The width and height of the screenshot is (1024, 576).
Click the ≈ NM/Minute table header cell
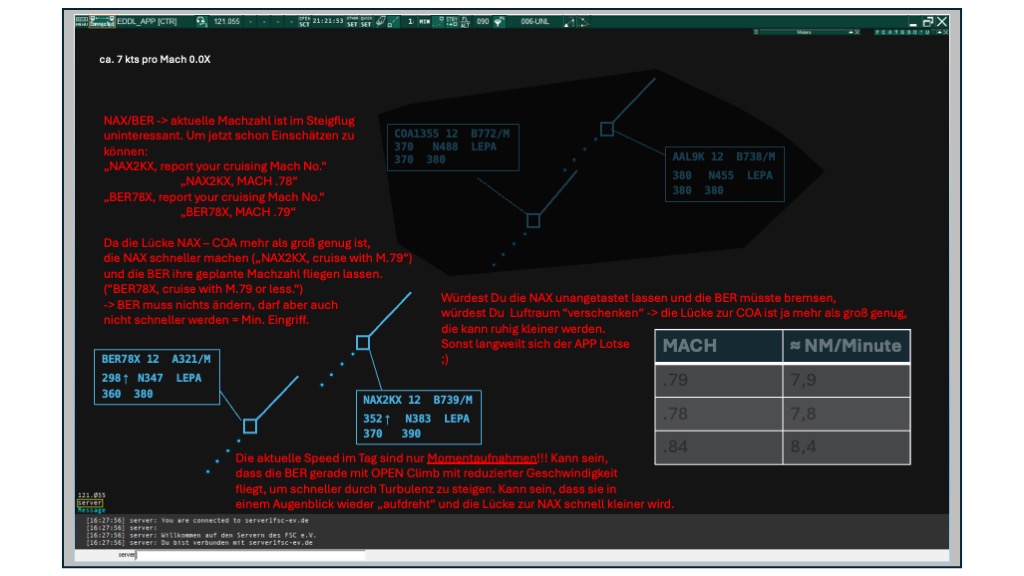(x=846, y=346)
